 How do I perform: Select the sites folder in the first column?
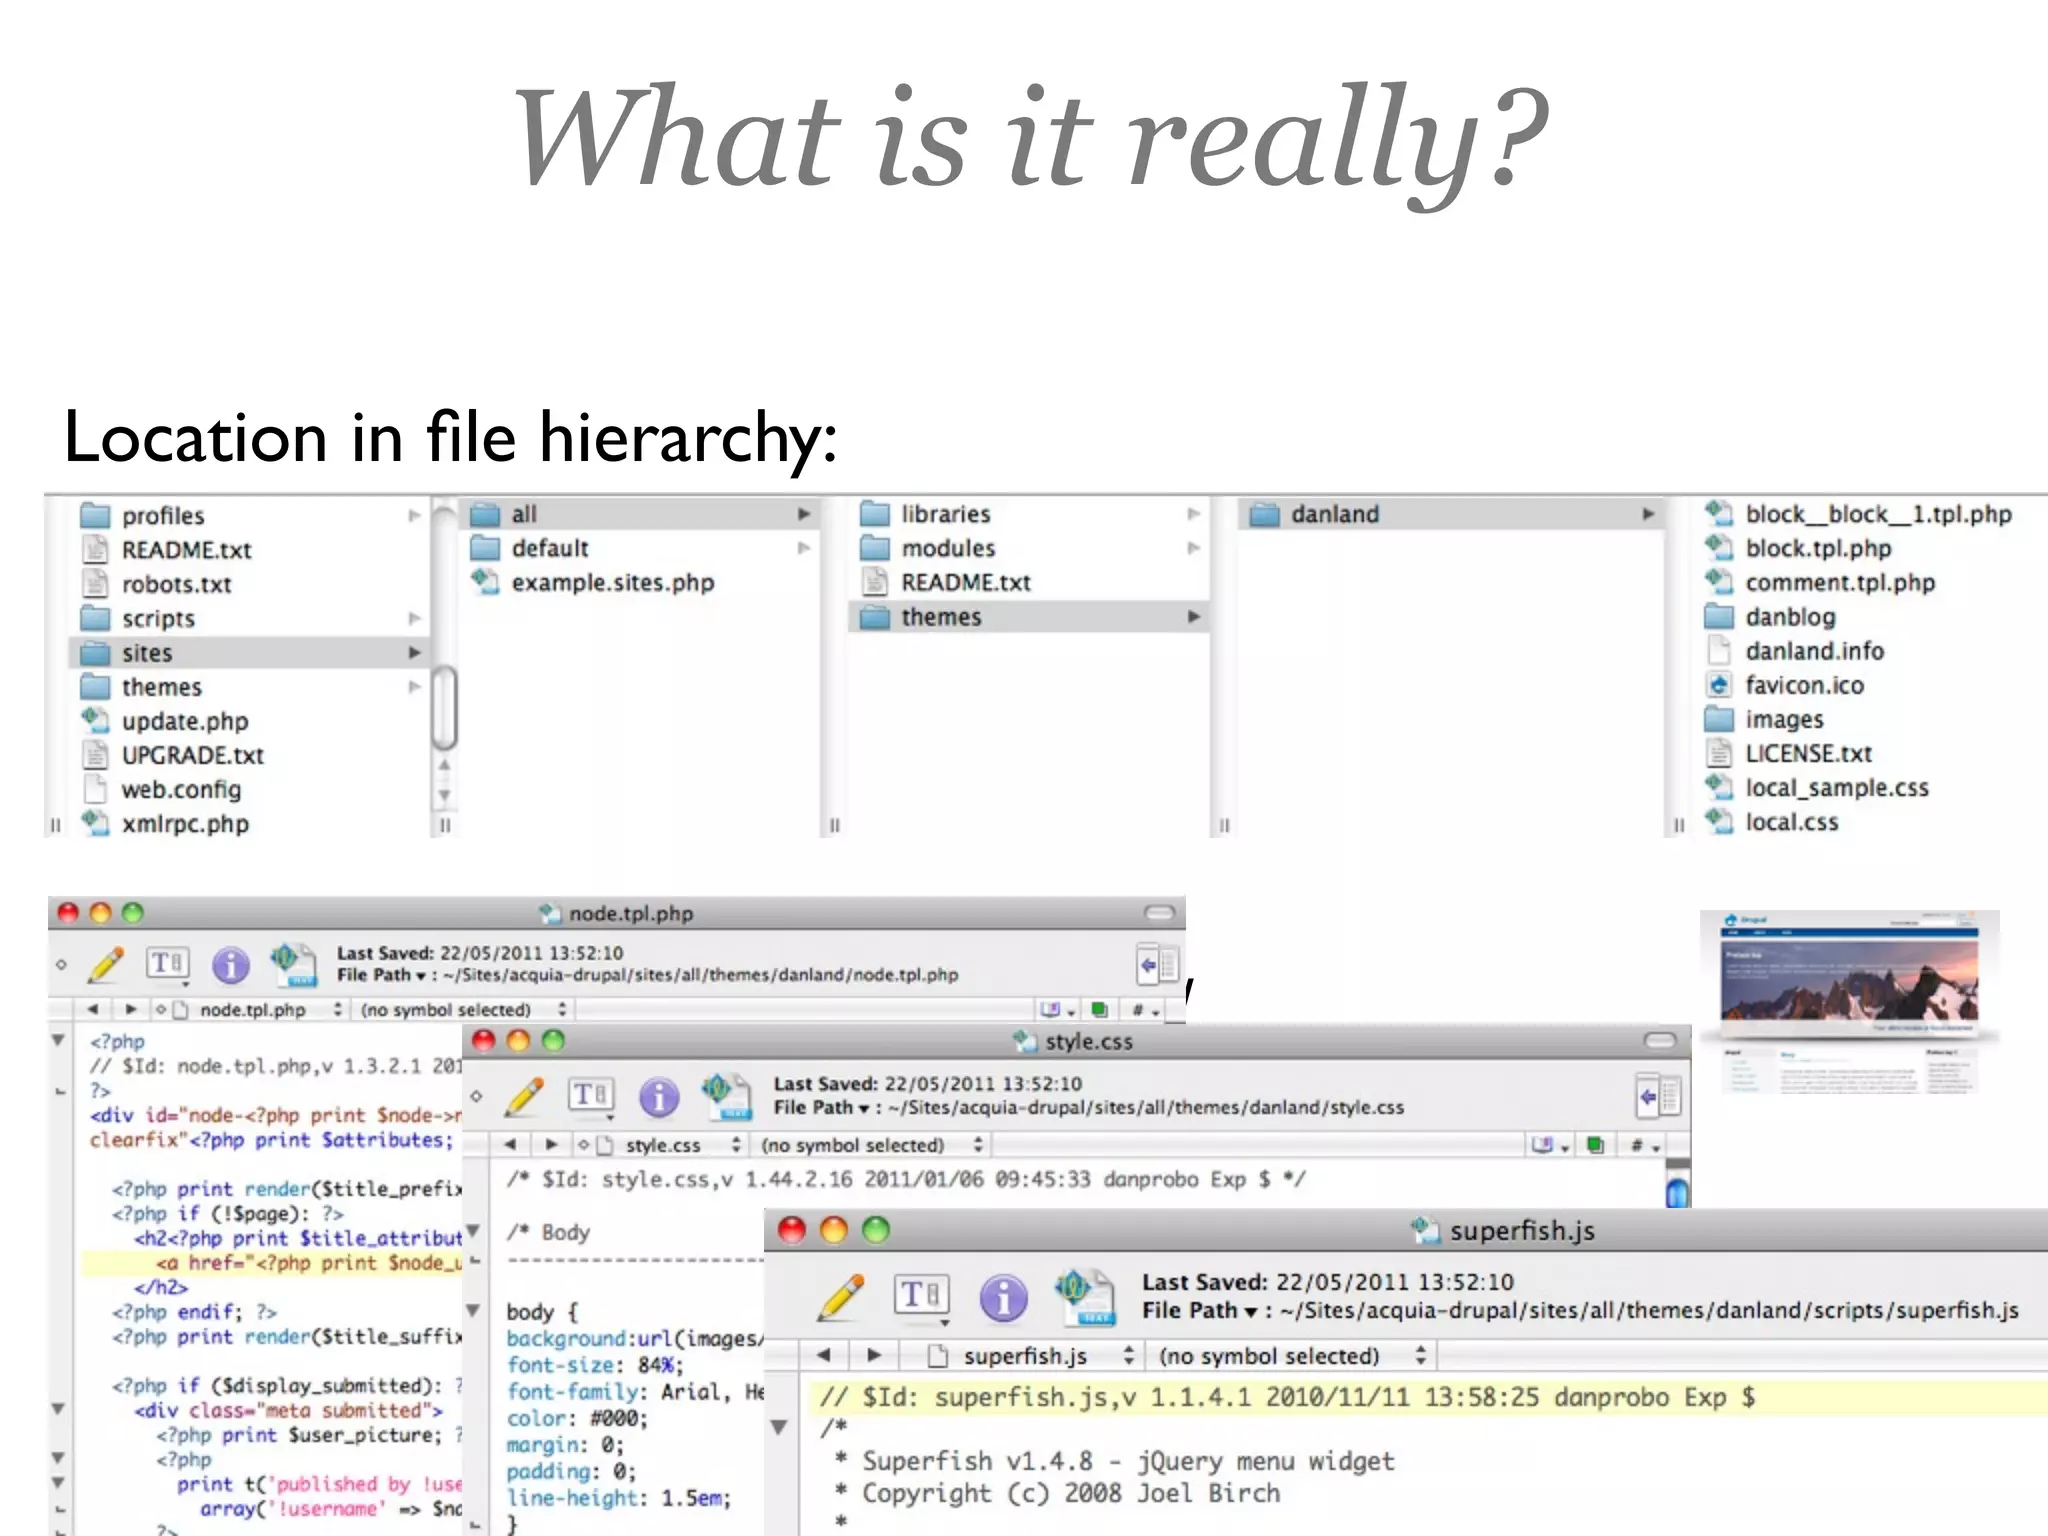[249, 653]
